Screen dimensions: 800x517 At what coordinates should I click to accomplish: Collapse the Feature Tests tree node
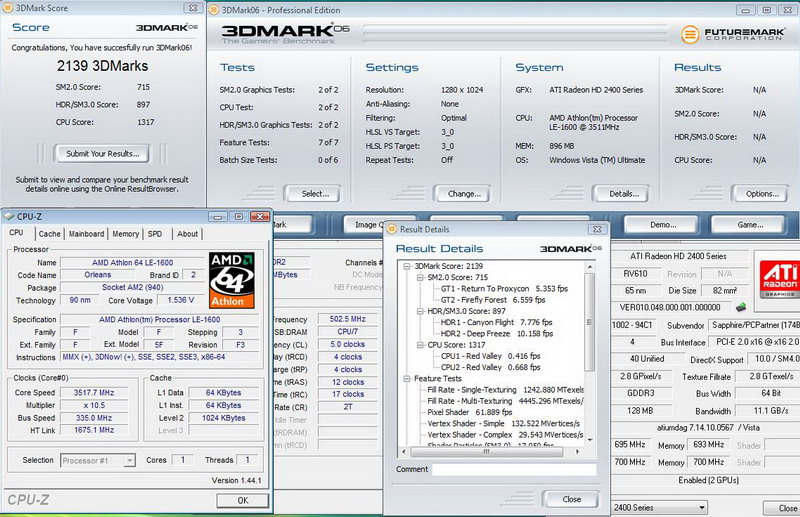click(x=407, y=378)
